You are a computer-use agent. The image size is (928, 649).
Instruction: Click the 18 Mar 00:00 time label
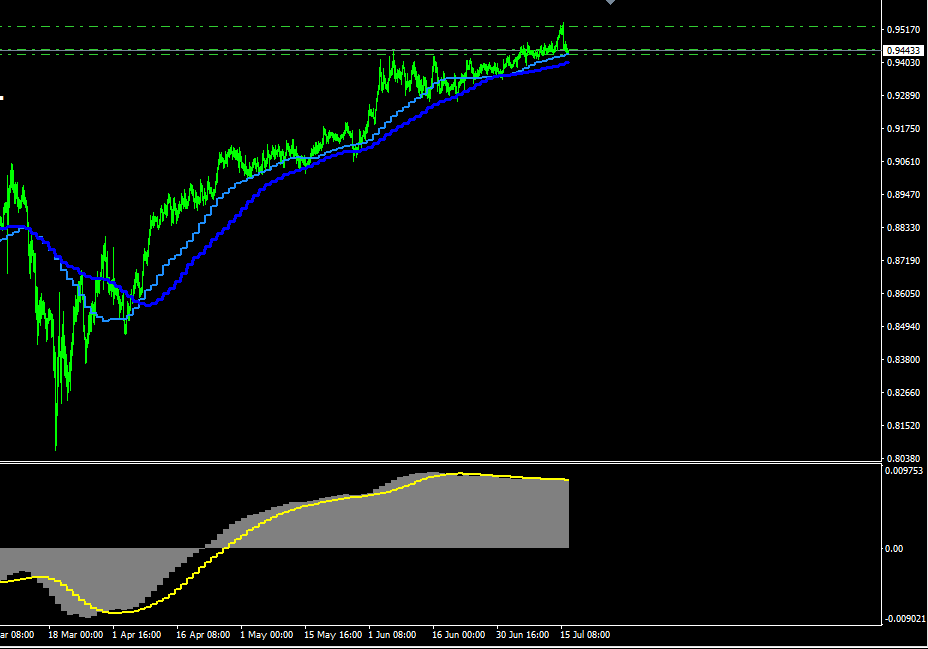tap(75, 635)
